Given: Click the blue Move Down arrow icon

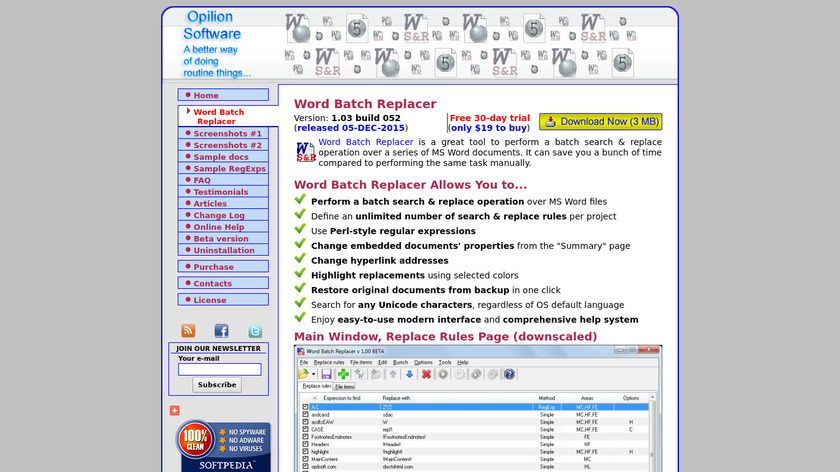Looking at the screenshot, I should coord(409,374).
